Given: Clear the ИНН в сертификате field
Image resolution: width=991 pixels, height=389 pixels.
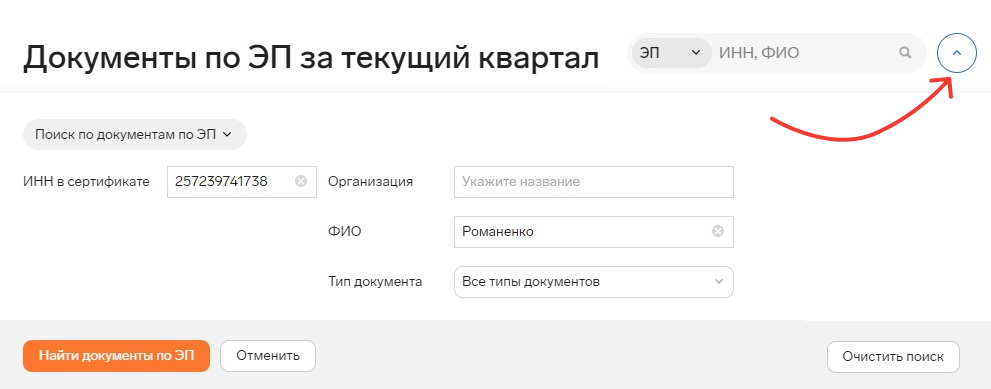Looking at the screenshot, I should 301,182.
